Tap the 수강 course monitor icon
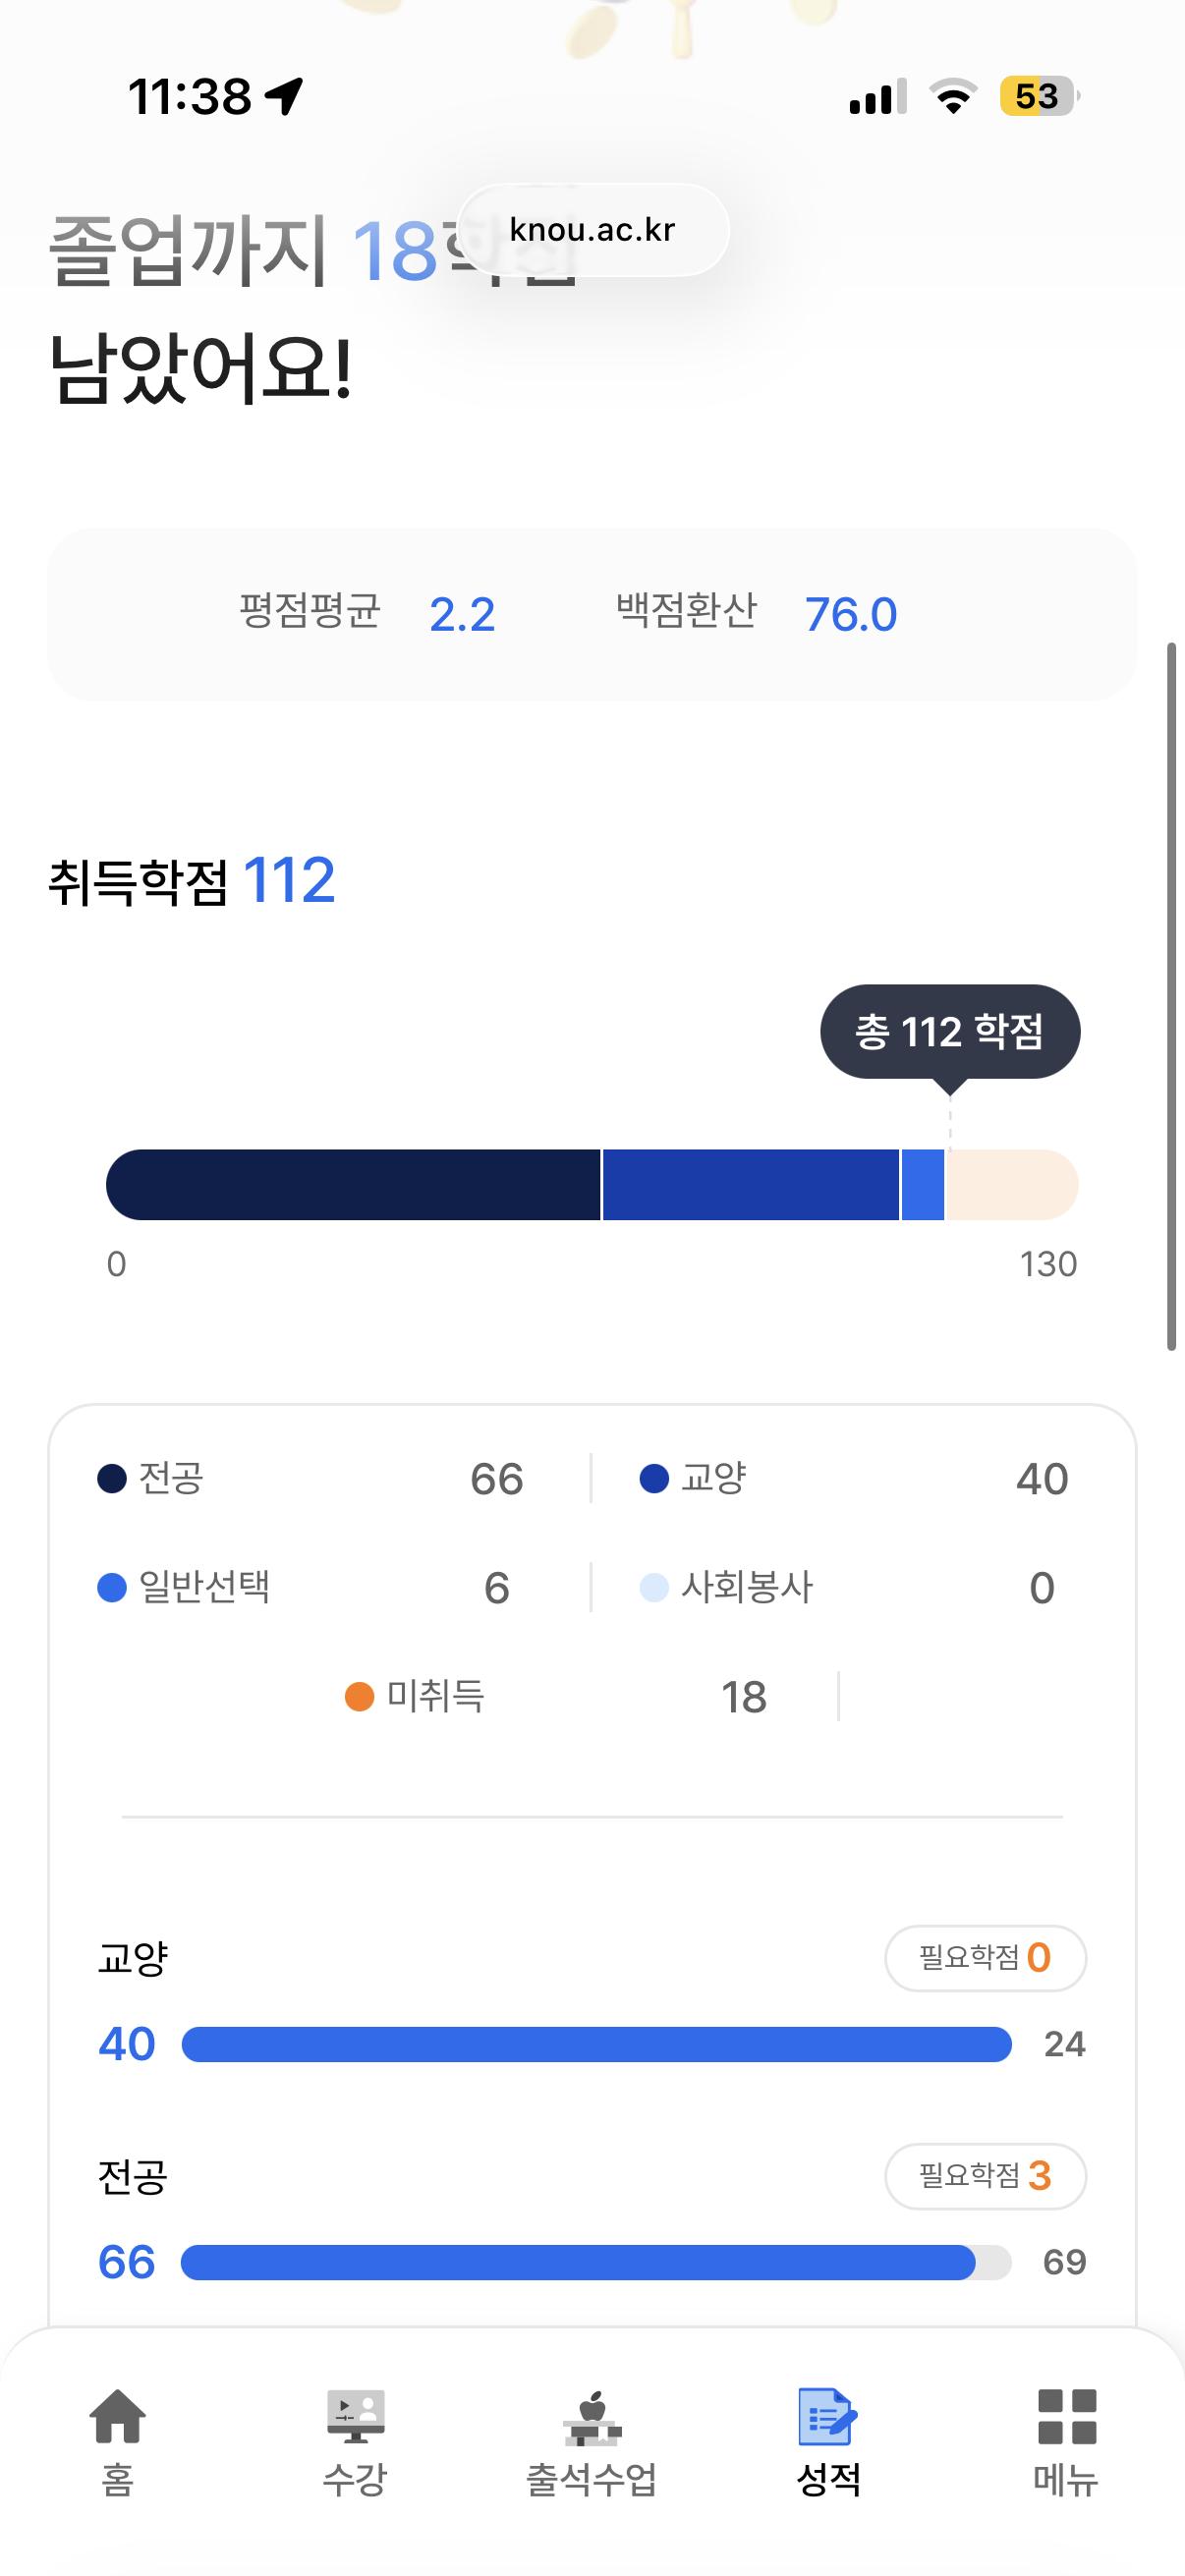This screenshot has height=2576, width=1185. pos(355,2417)
